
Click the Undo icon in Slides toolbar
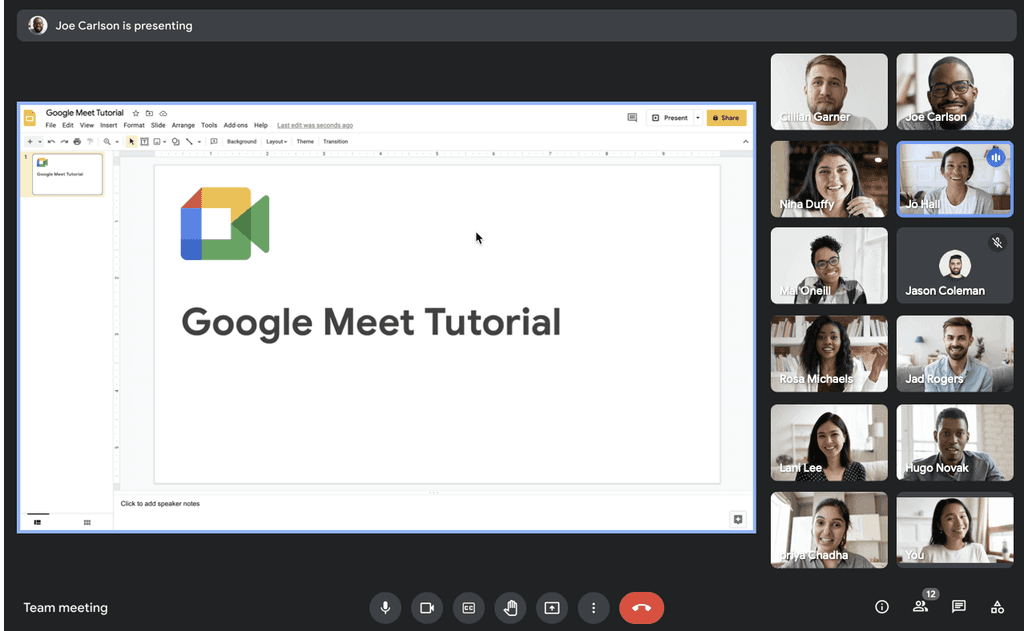[x=51, y=141]
